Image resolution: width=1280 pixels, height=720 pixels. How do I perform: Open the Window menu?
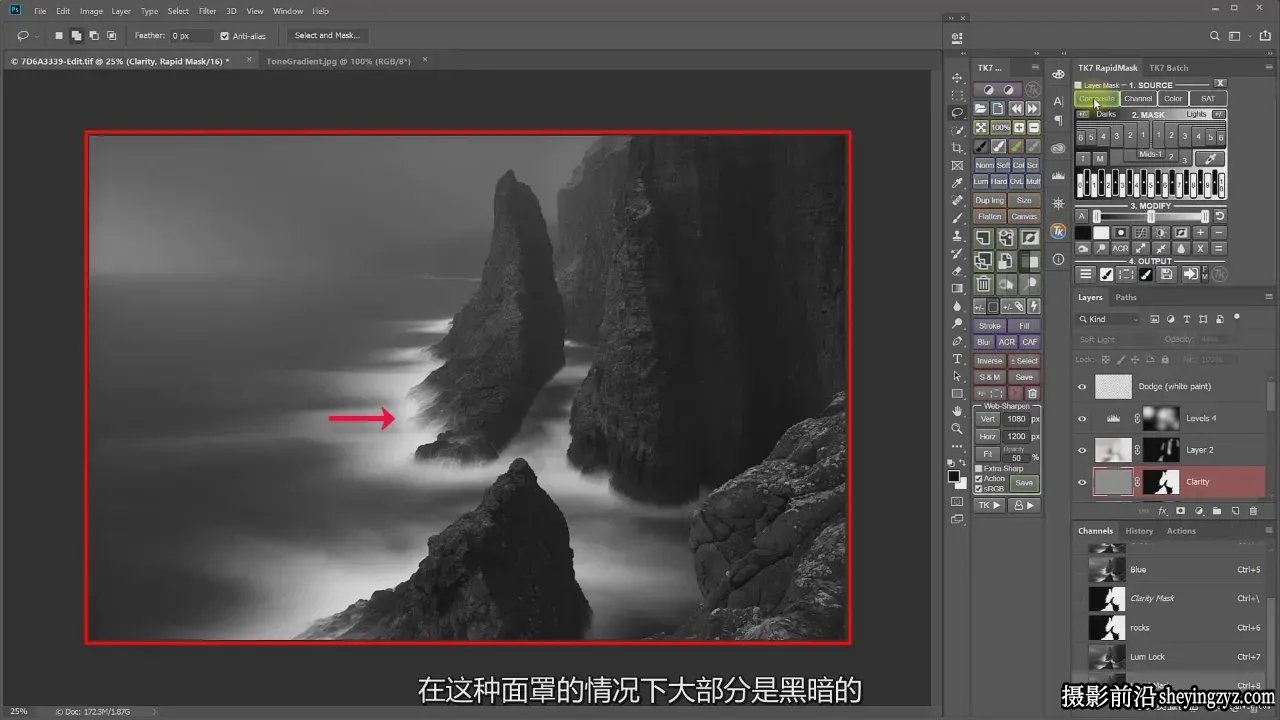click(288, 11)
